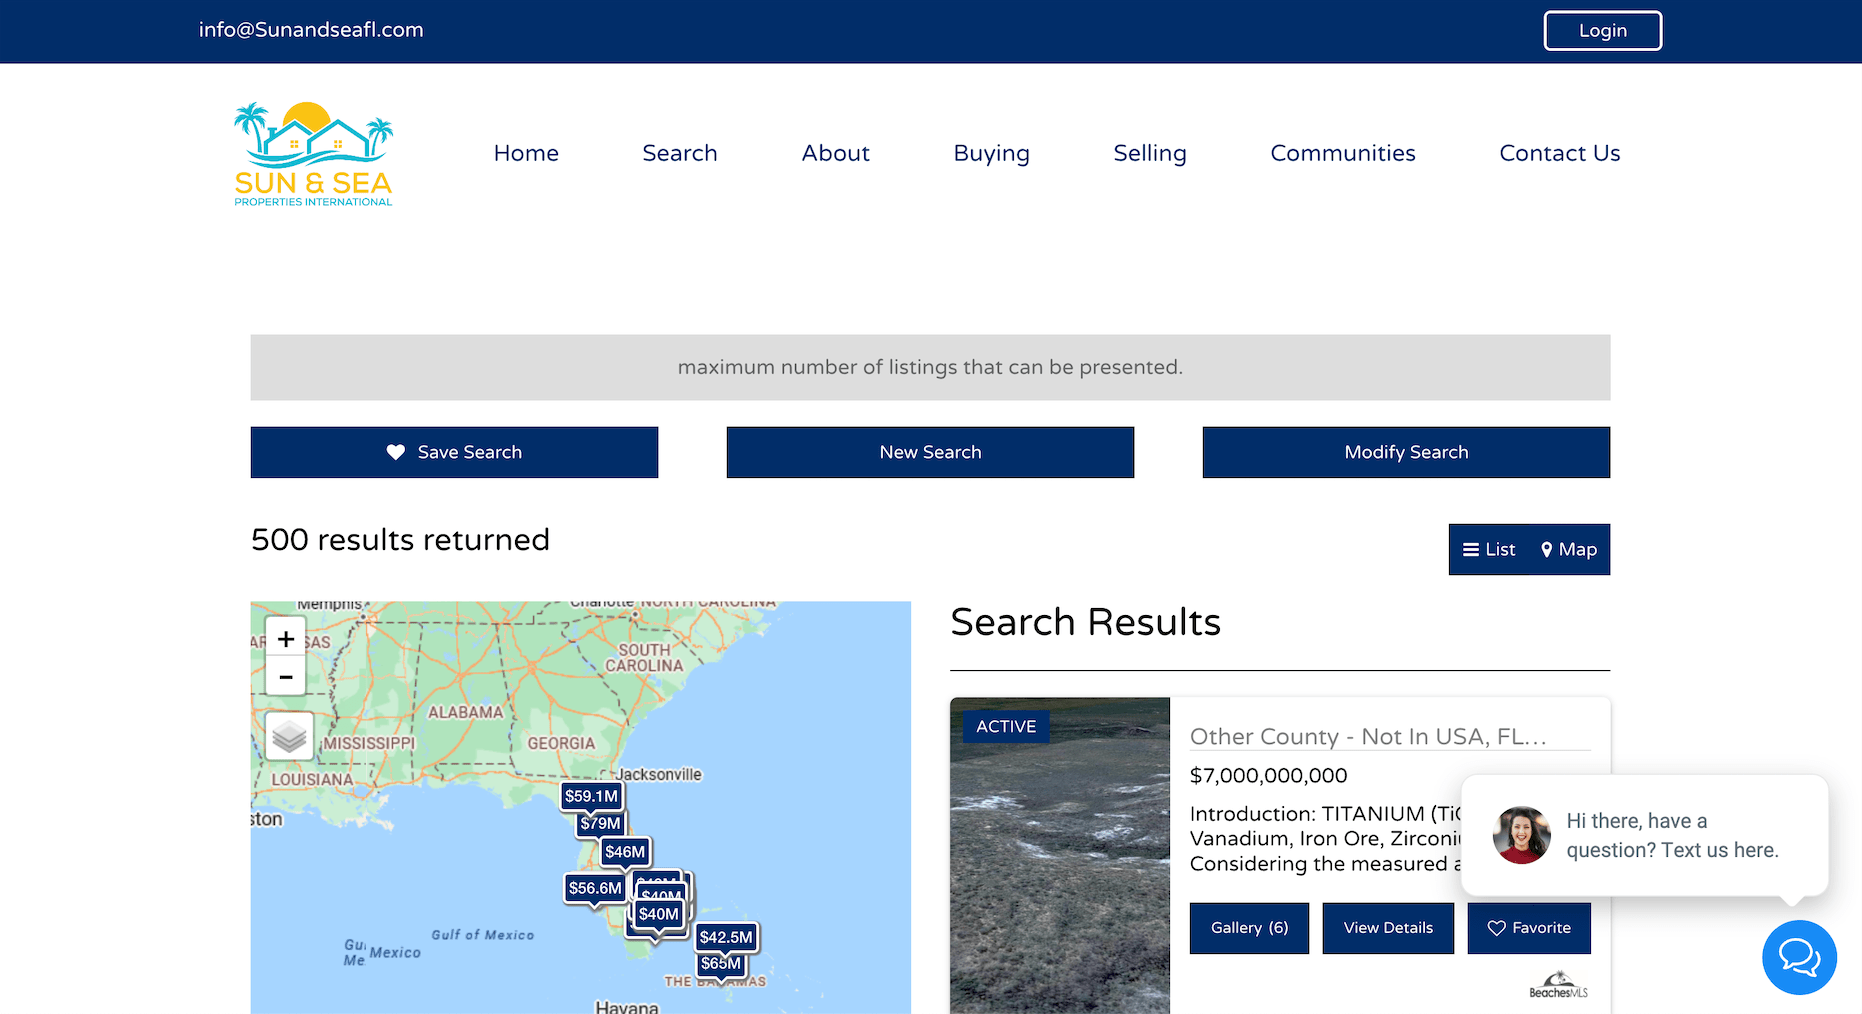Open the map layers selector
This screenshot has height=1014, width=1862.
coord(290,737)
